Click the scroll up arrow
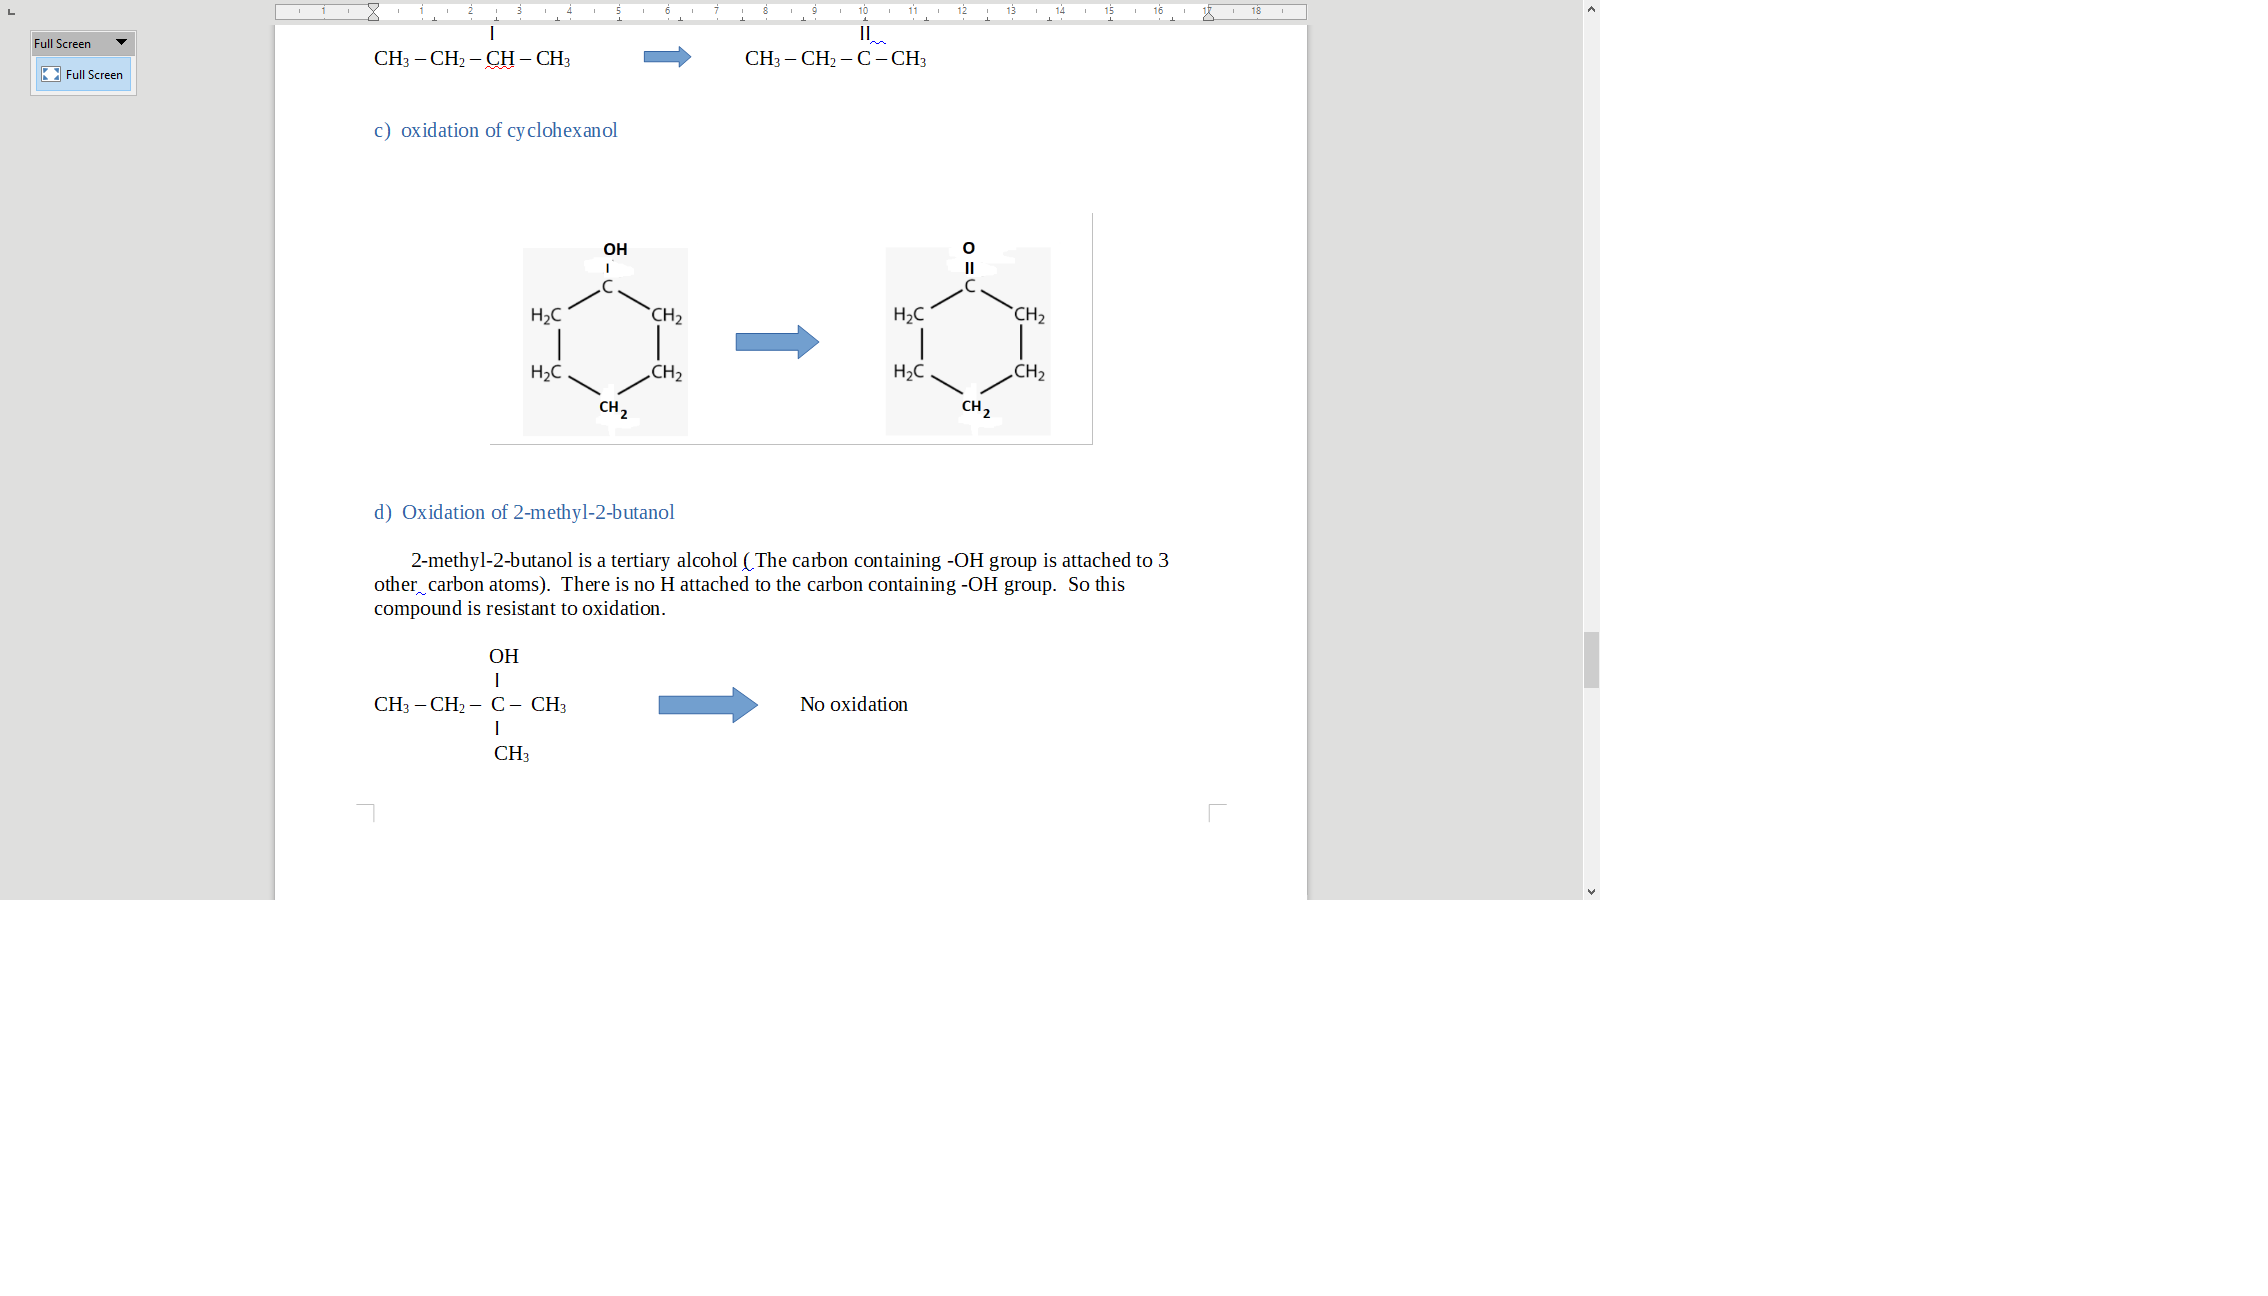This screenshot has height=1296, width=2268. 1591,9
